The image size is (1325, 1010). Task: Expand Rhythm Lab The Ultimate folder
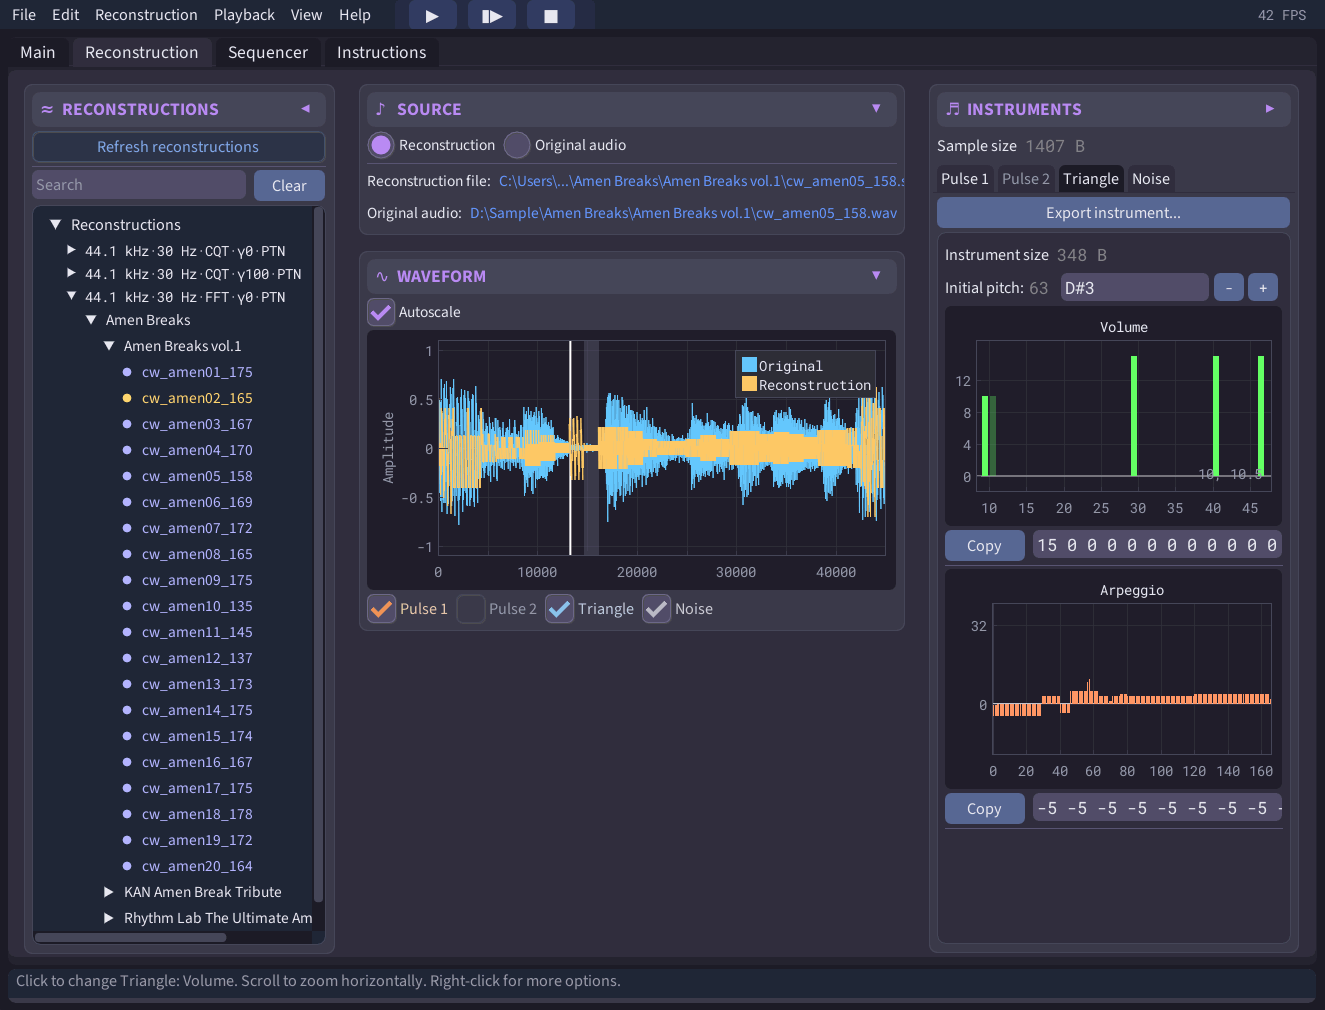pyautogui.click(x=109, y=918)
